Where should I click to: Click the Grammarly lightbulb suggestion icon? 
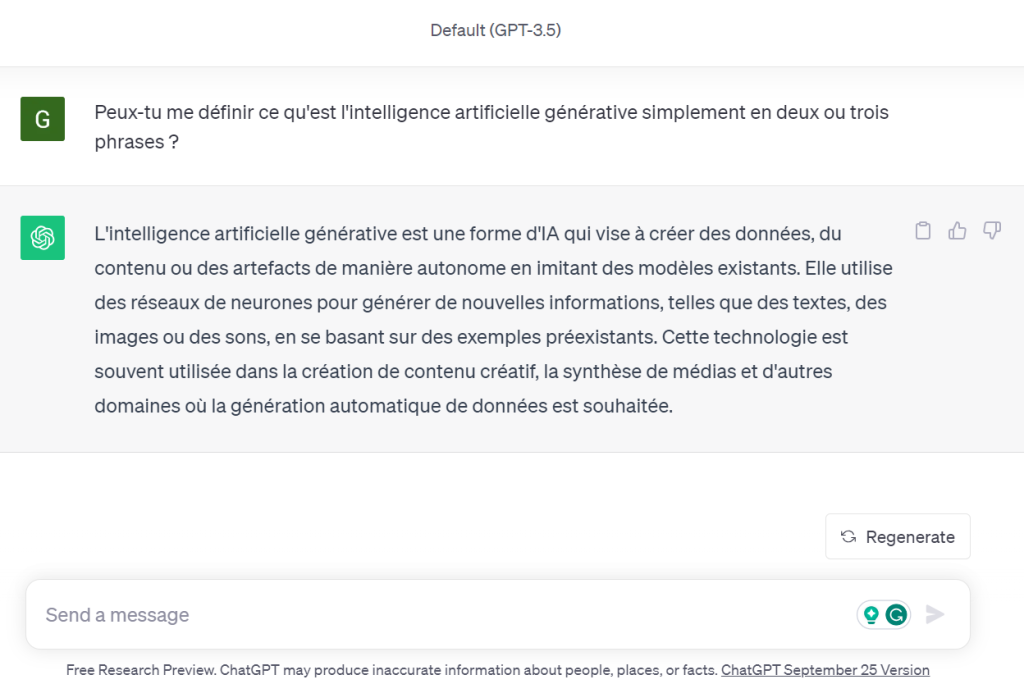coord(871,615)
